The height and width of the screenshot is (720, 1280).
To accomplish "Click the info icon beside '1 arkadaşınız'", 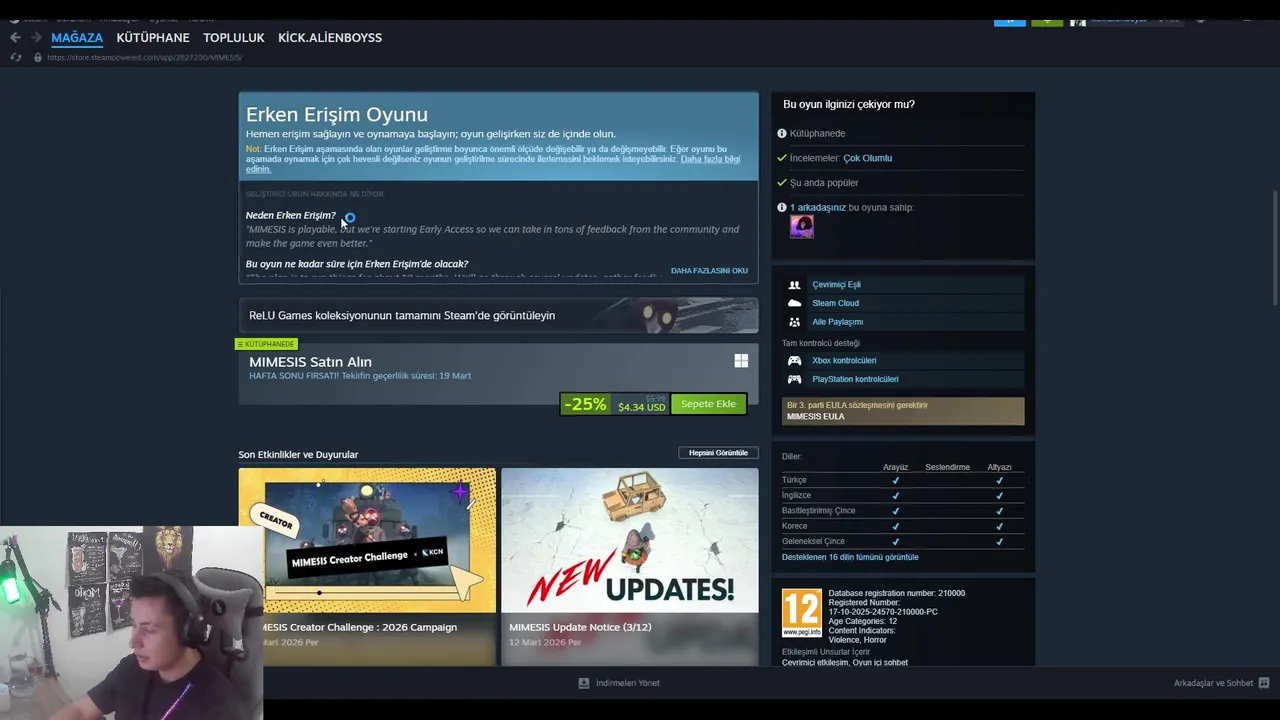I will (x=782, y=207).
